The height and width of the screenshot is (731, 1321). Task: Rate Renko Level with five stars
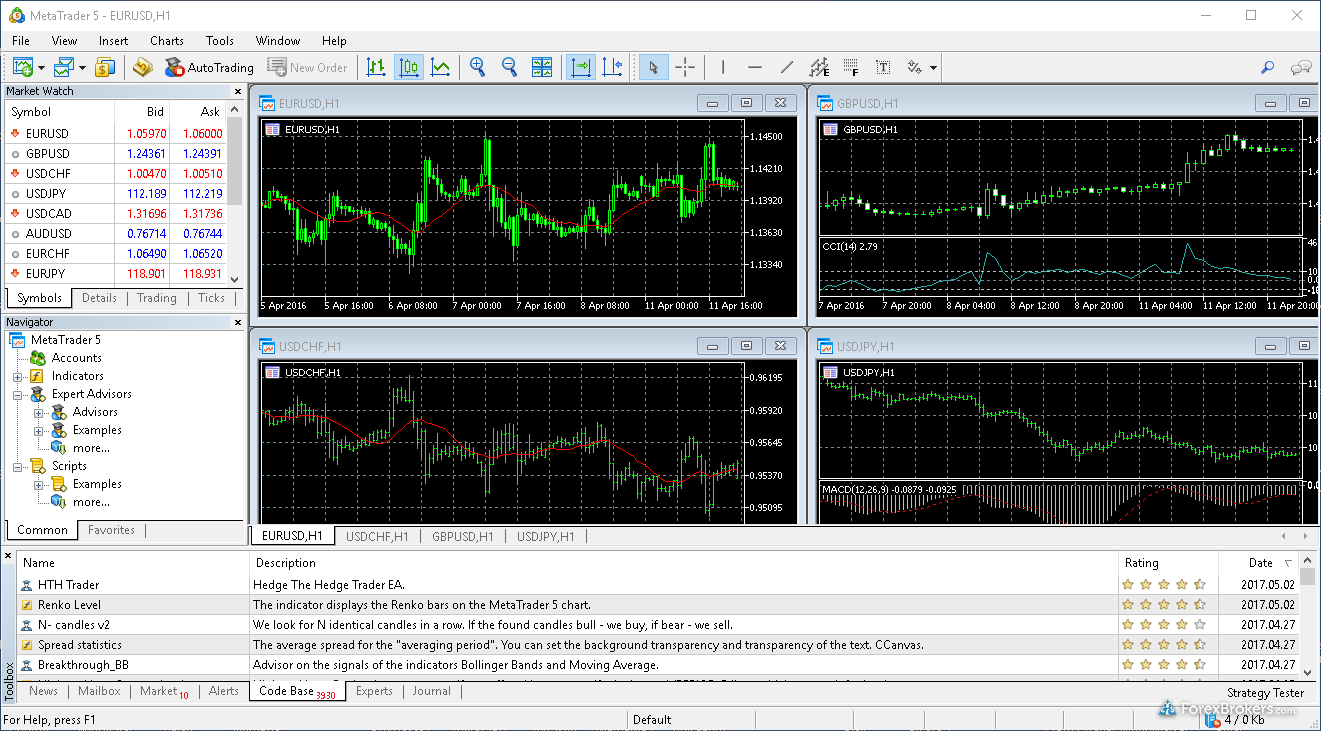tap(1197, 604)
